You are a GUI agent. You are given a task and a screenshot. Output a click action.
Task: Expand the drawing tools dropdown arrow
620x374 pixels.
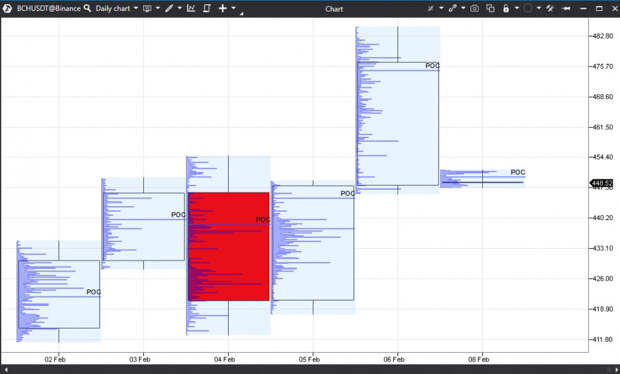click(x=180, y=8)
